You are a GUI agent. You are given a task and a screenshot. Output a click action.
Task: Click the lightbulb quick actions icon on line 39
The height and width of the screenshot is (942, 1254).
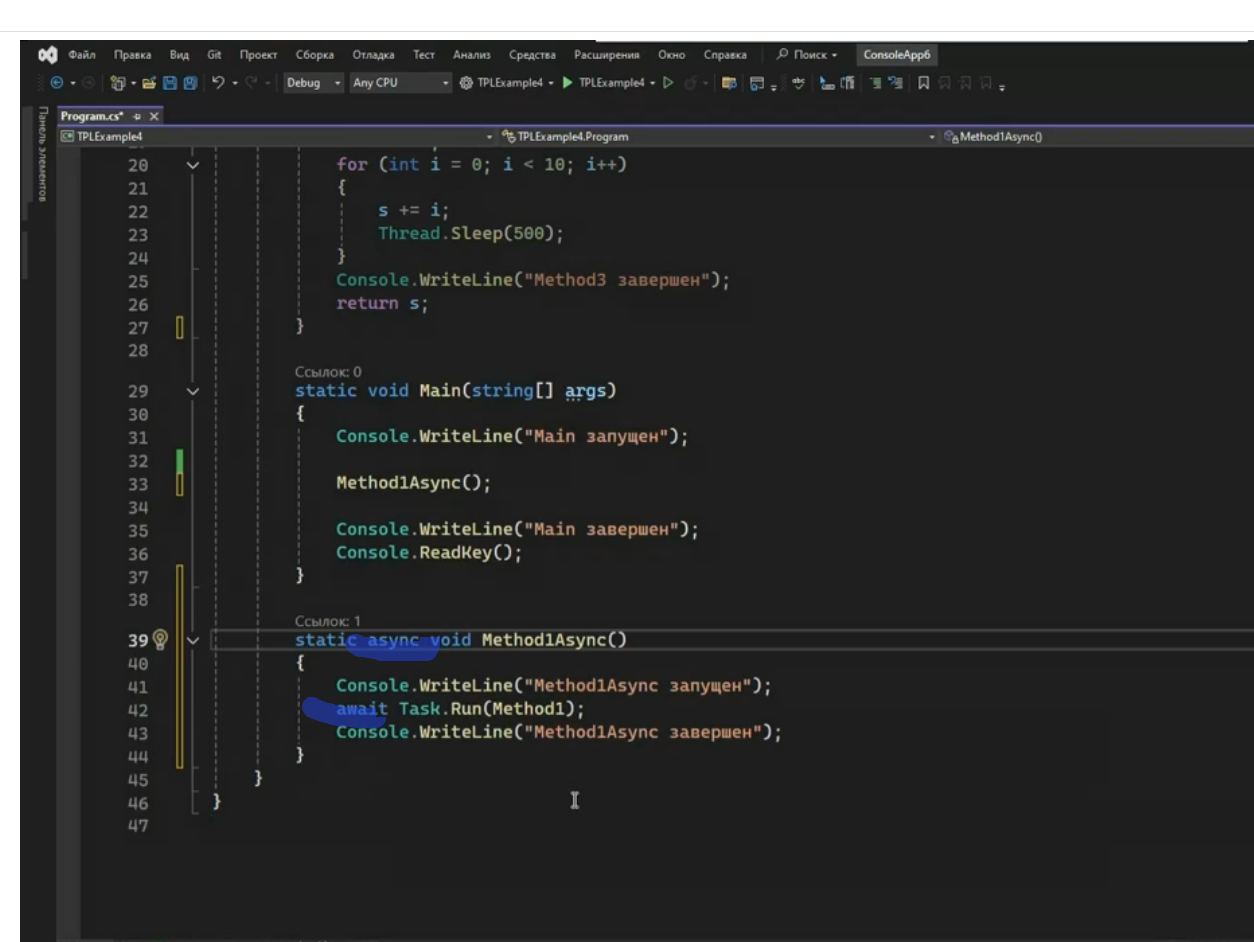(160, 640)
